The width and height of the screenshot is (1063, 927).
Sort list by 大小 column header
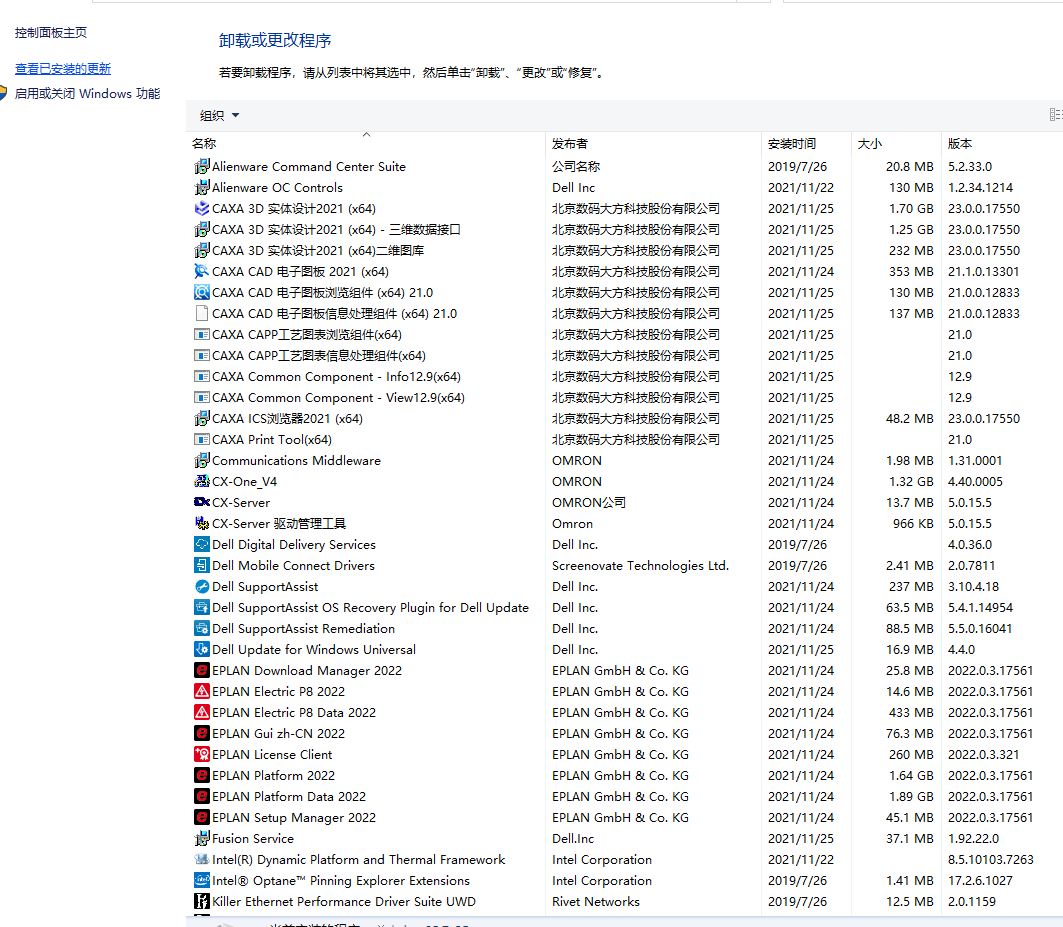896,144
